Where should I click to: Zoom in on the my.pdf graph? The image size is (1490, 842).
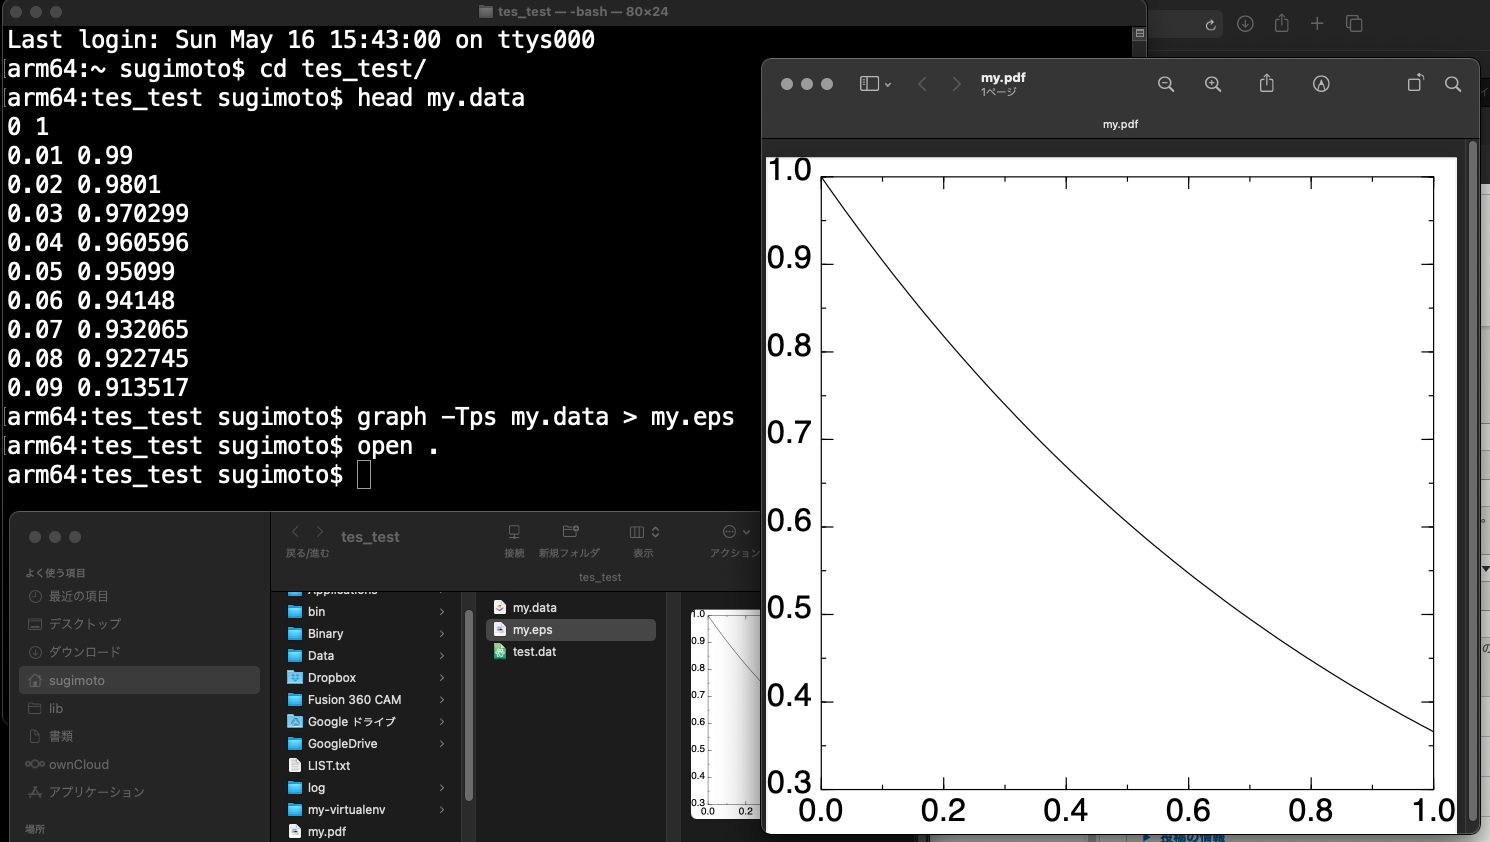1213,84
